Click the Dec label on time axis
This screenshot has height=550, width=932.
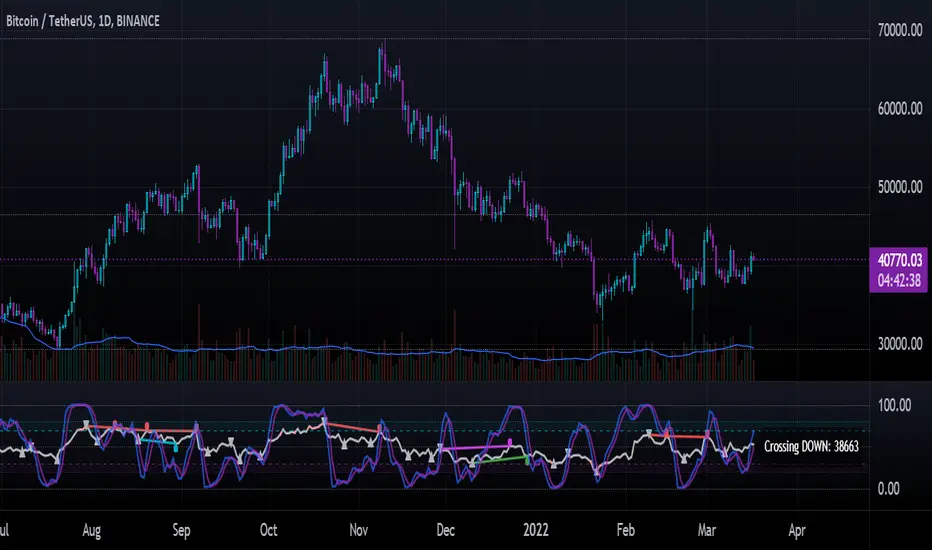(x=446, y=530)
